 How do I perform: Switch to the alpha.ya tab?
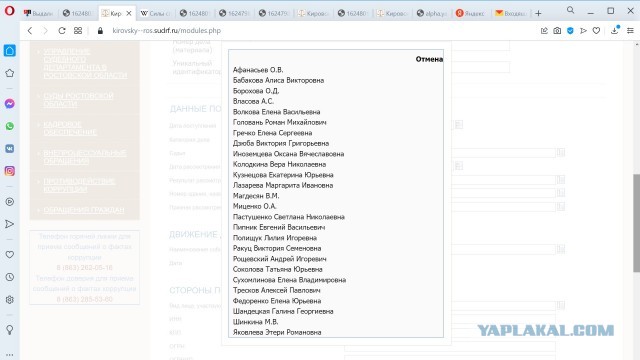[431, 13]
